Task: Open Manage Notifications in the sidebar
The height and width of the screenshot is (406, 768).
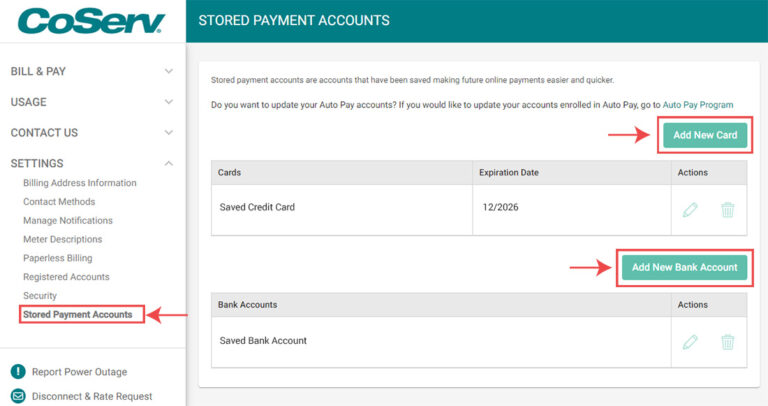Action: click(68, 220)
